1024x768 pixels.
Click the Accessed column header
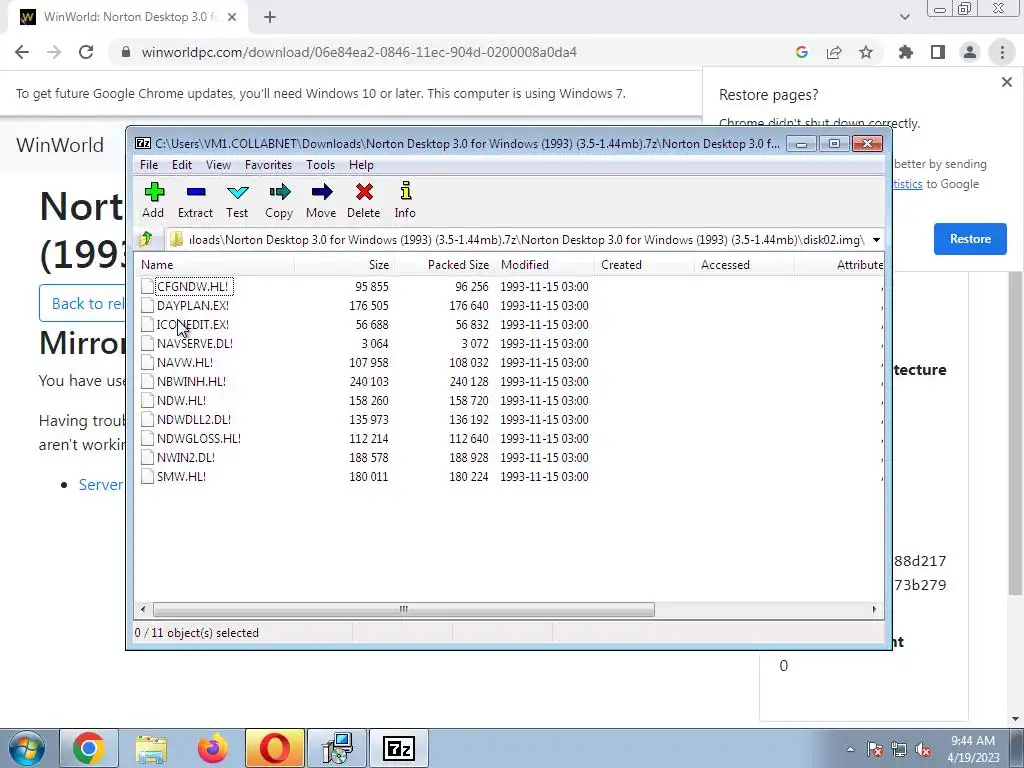(744, 264)
